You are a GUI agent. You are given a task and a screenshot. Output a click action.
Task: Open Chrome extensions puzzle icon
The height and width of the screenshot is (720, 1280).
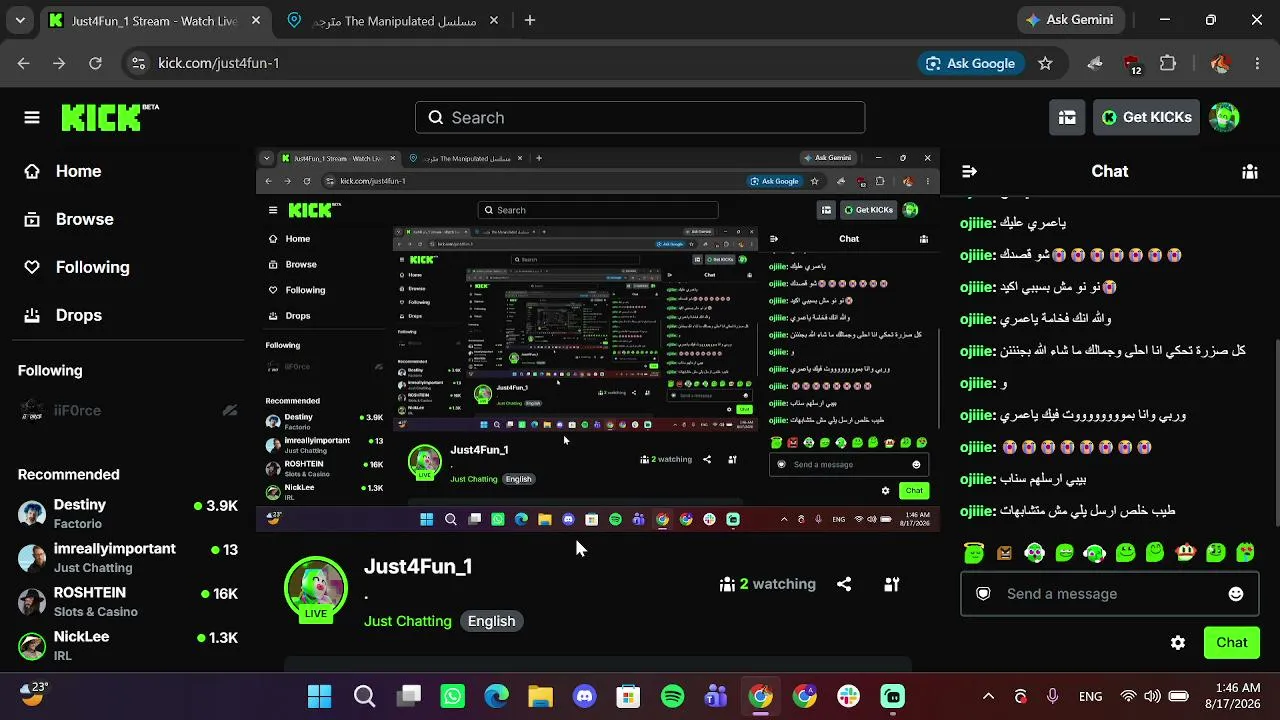1168,63
